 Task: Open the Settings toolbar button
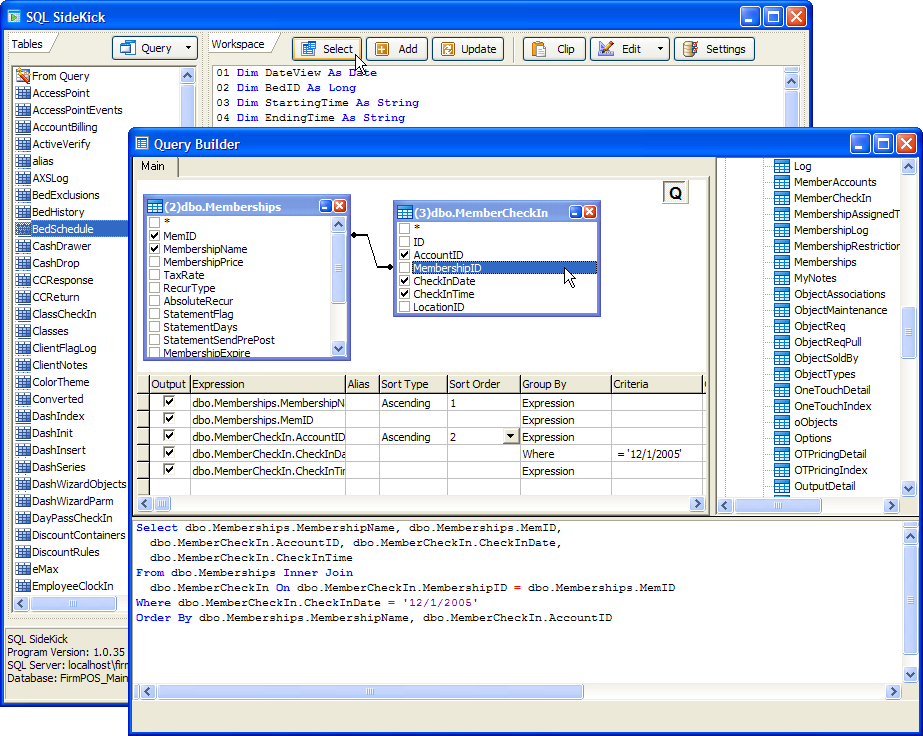coord(715,49)
